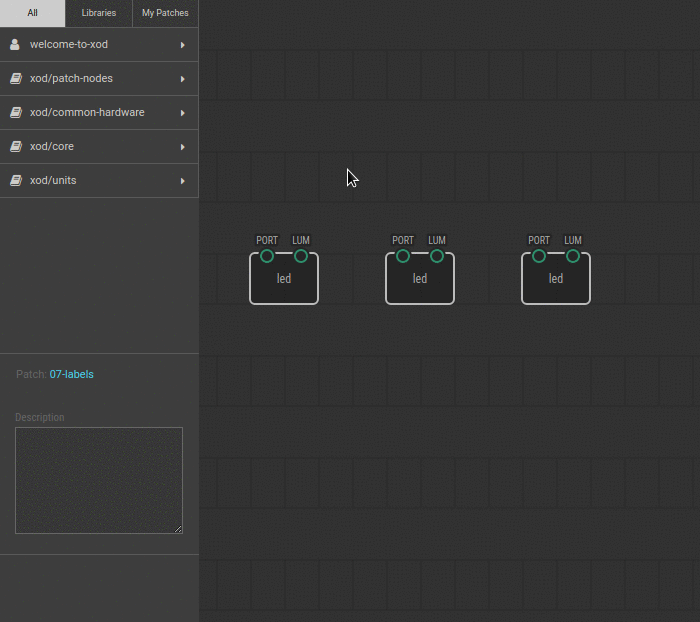Click the book icon beside xod/patch-nodes
The width and height of the screenshot is (700, 622).
coord(15,79)
